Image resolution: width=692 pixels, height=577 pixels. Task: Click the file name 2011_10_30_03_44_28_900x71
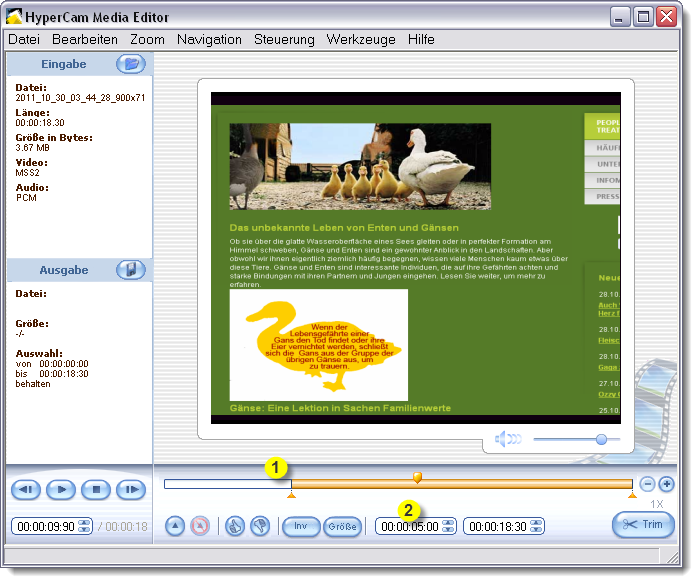click(80, 98)
